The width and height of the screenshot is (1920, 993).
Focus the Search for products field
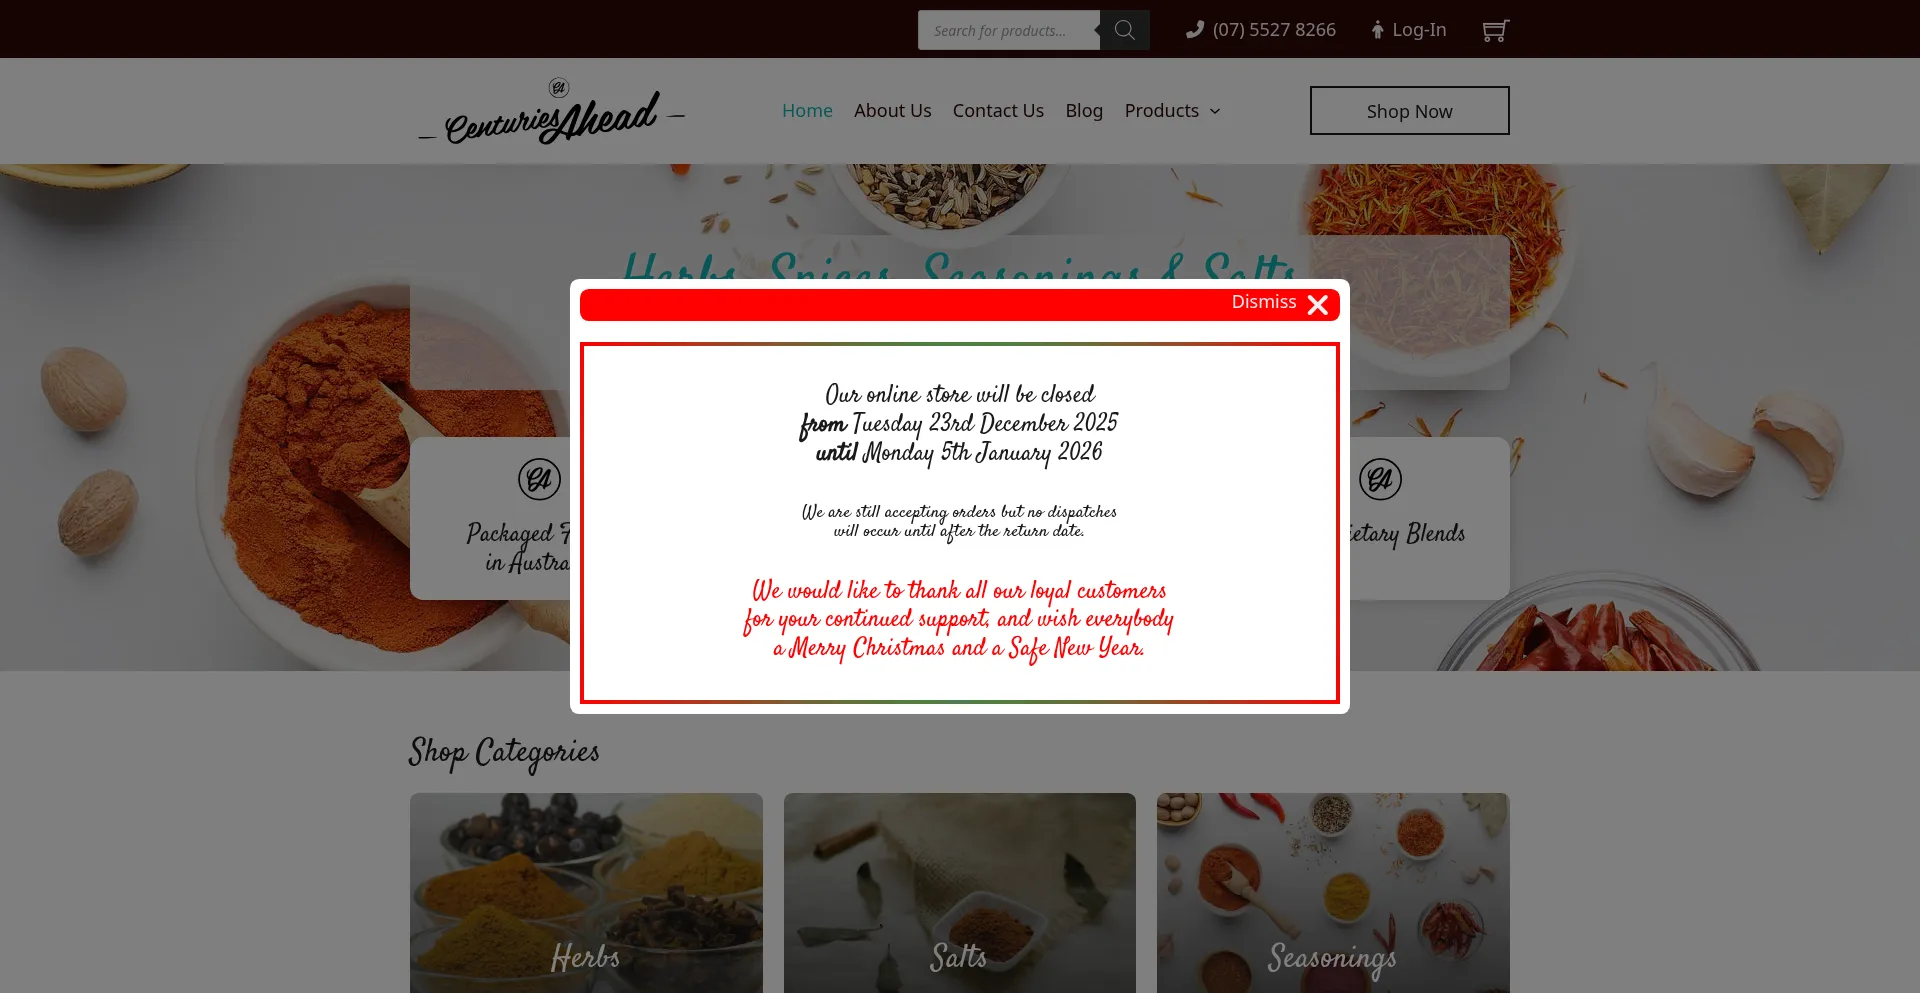[1008, 30]
